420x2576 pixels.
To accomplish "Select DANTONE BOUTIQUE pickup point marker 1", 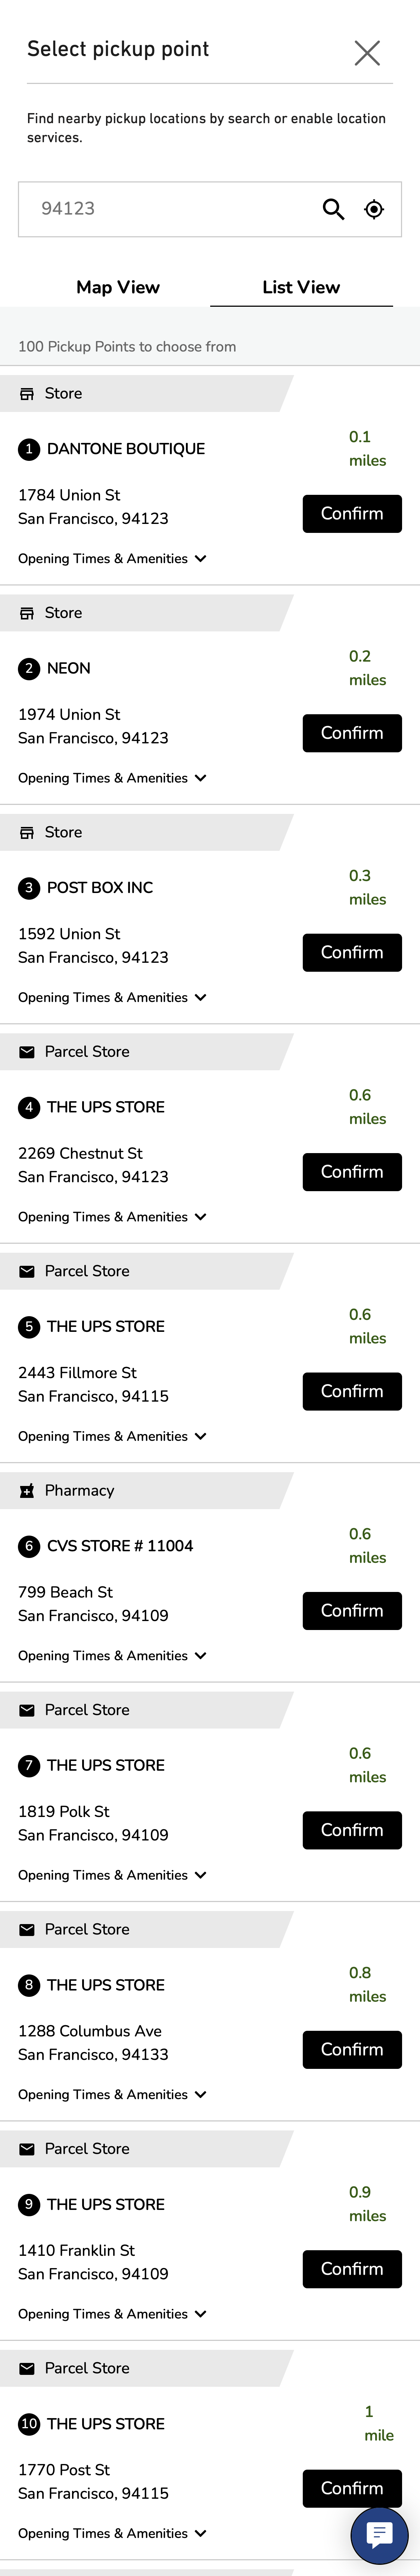I will pos(29,448).
